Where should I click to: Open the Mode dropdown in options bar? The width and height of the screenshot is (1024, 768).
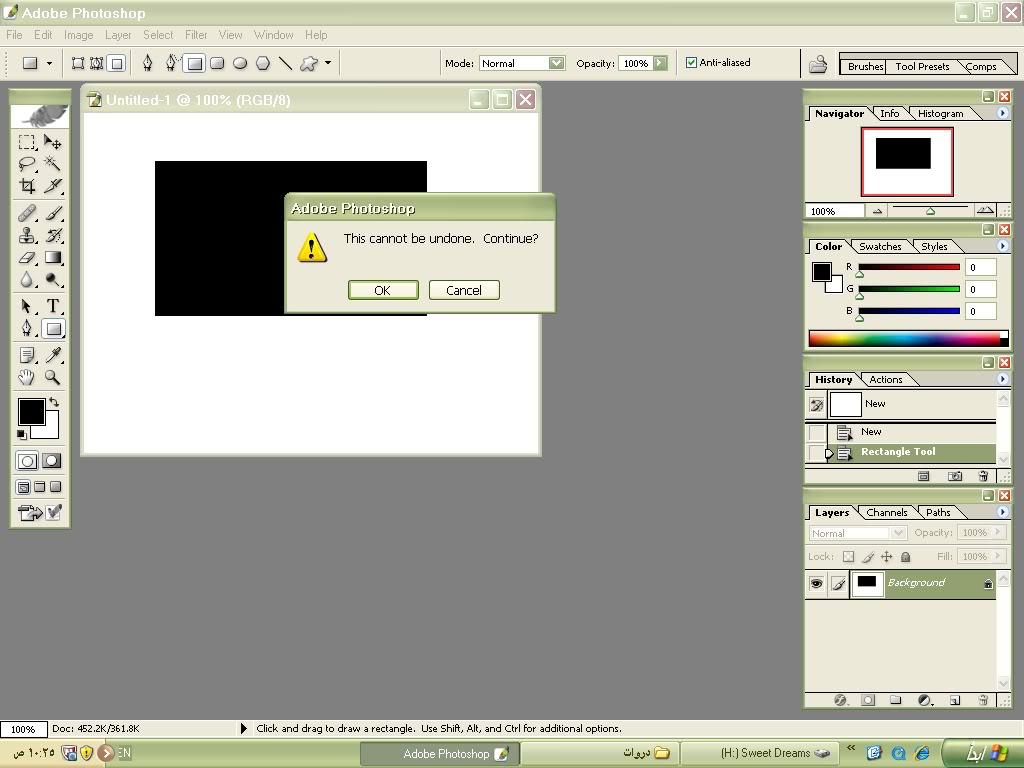click(557, 63)
